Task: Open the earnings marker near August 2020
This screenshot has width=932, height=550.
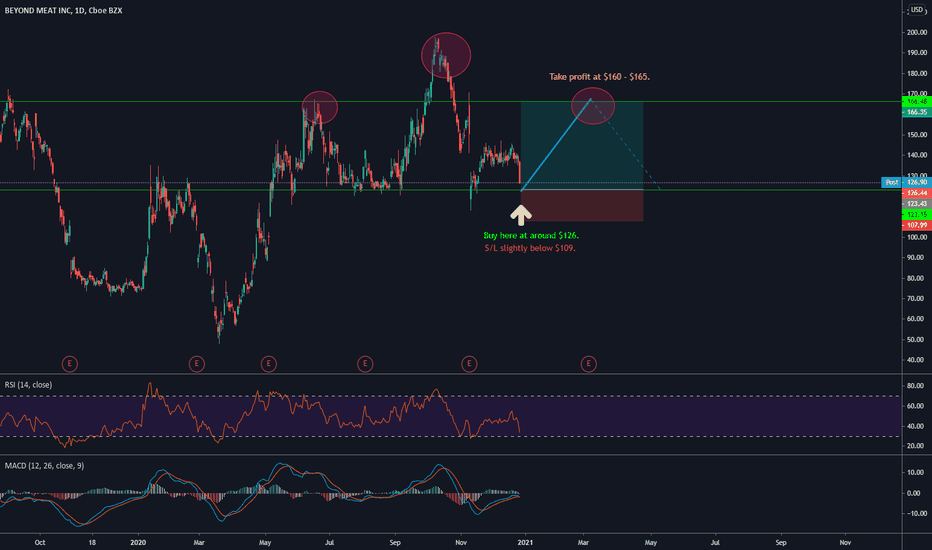Action: [365, 364]
